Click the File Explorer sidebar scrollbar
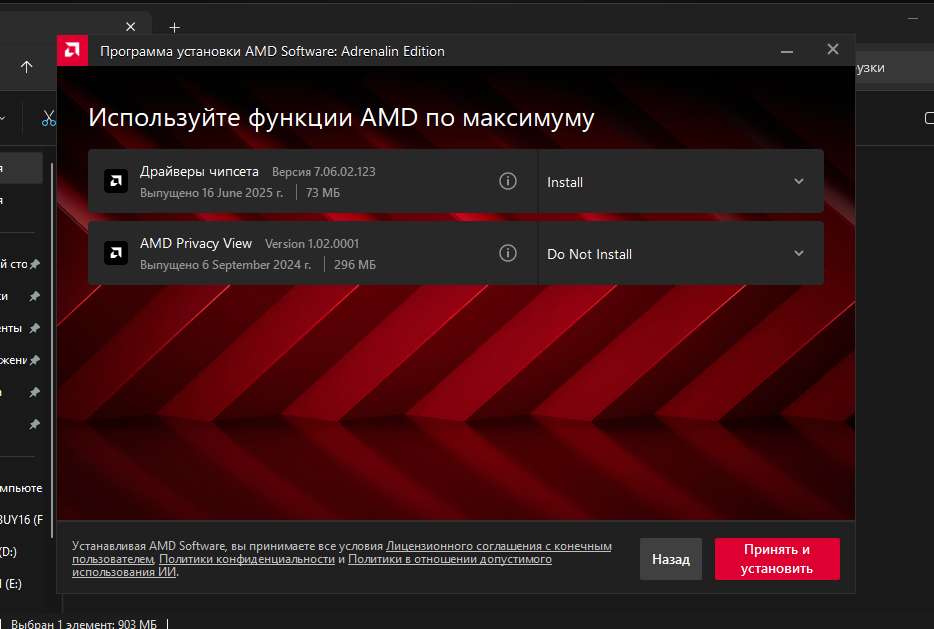Image resolution: width=934 pixels, height=629 pixels. [x=52, y=350]
